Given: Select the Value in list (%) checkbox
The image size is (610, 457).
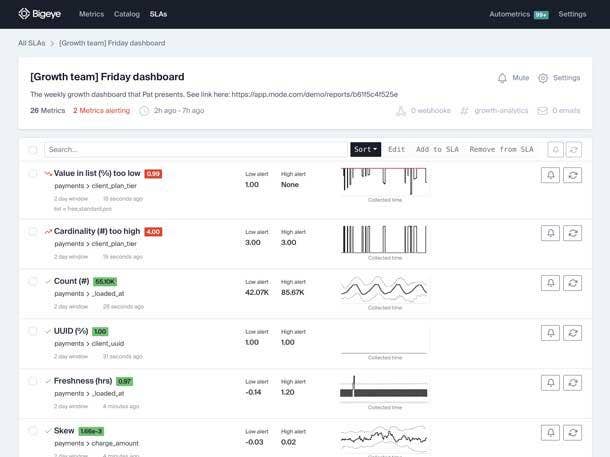Looking at the screenshot, I should 33,173.
